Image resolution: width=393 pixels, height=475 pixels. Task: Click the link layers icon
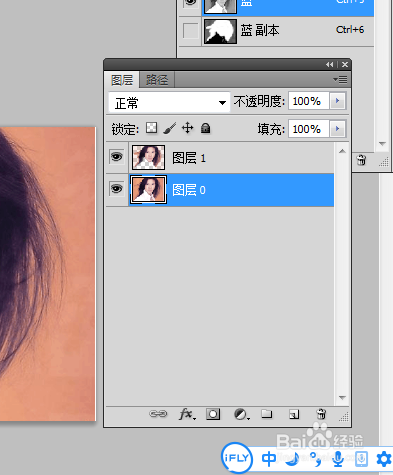[158, 414]
